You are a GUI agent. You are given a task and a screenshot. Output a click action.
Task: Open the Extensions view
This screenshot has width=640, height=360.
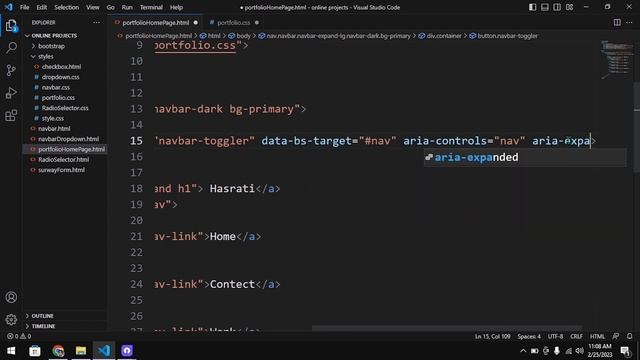coord(11,116)
